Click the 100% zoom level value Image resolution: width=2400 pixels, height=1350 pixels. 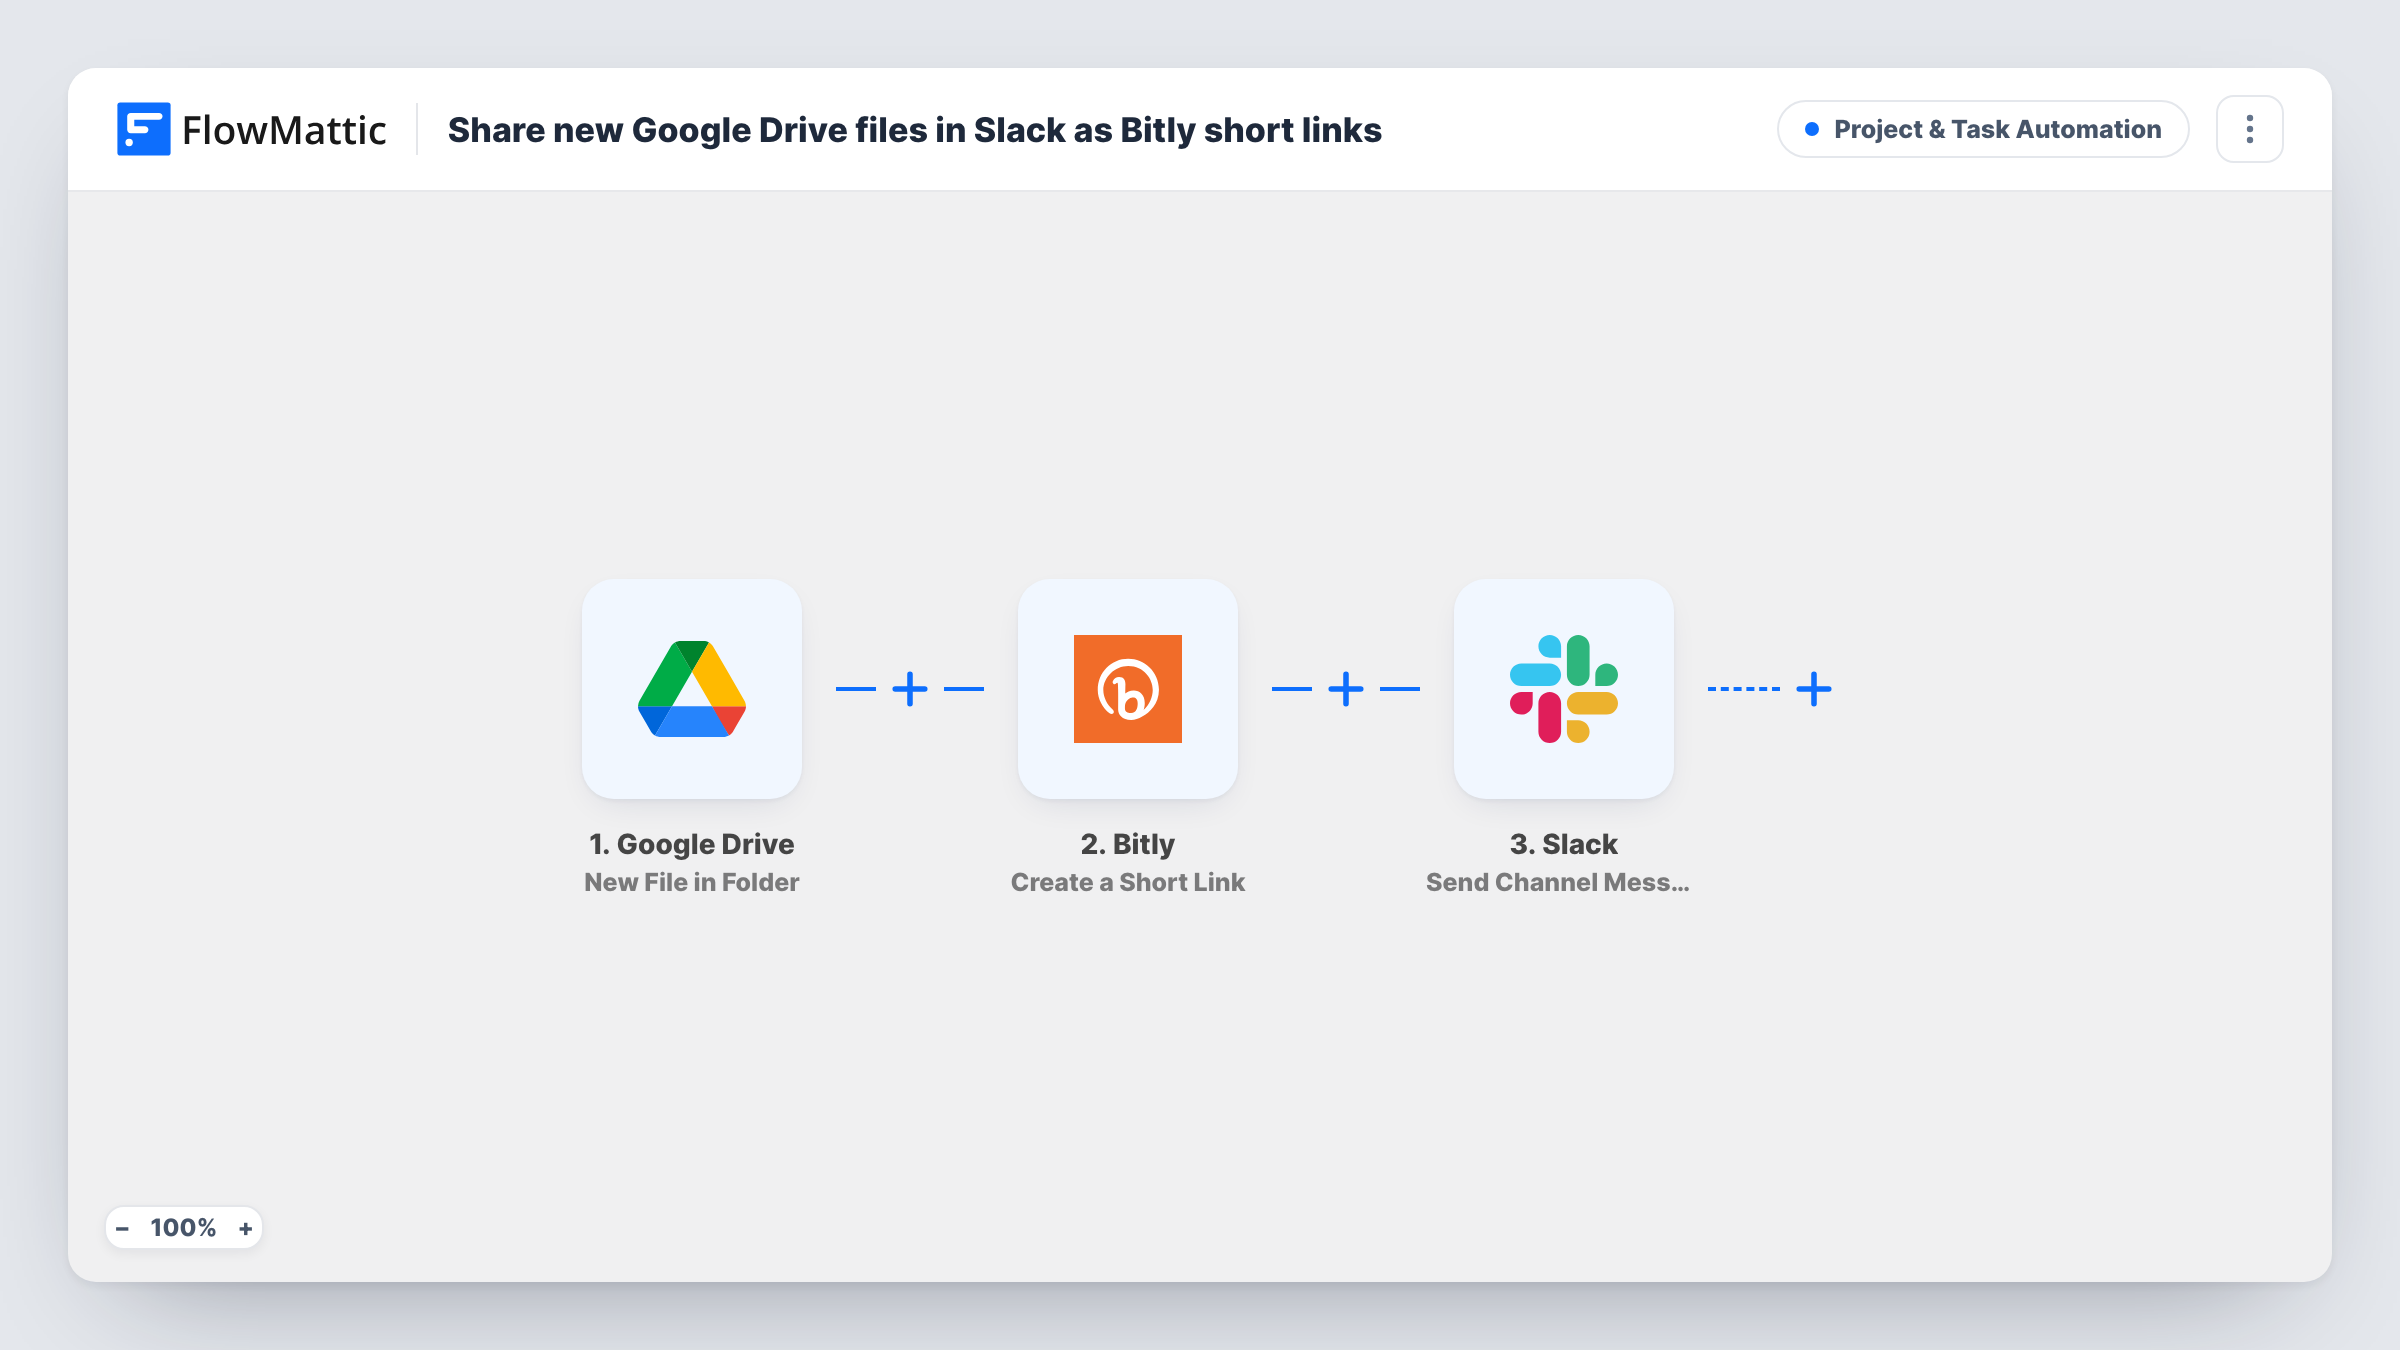pos(183,1228)
